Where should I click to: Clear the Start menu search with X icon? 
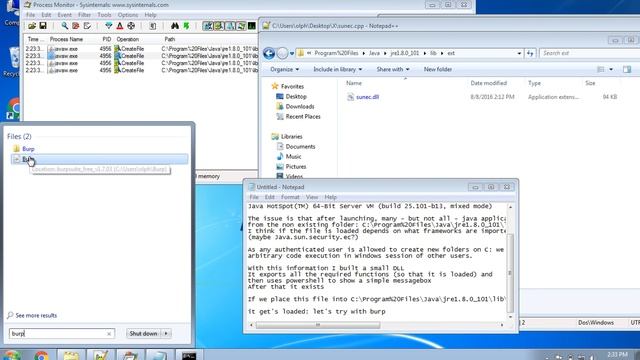click(109, 333)
